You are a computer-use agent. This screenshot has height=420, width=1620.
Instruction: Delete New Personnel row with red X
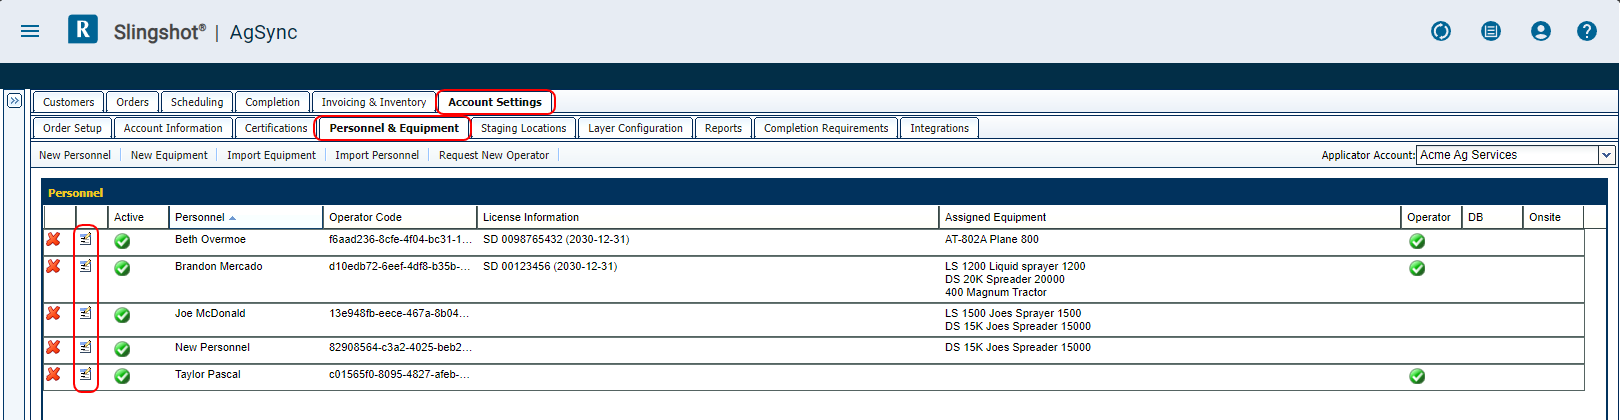tap(54, 347)
